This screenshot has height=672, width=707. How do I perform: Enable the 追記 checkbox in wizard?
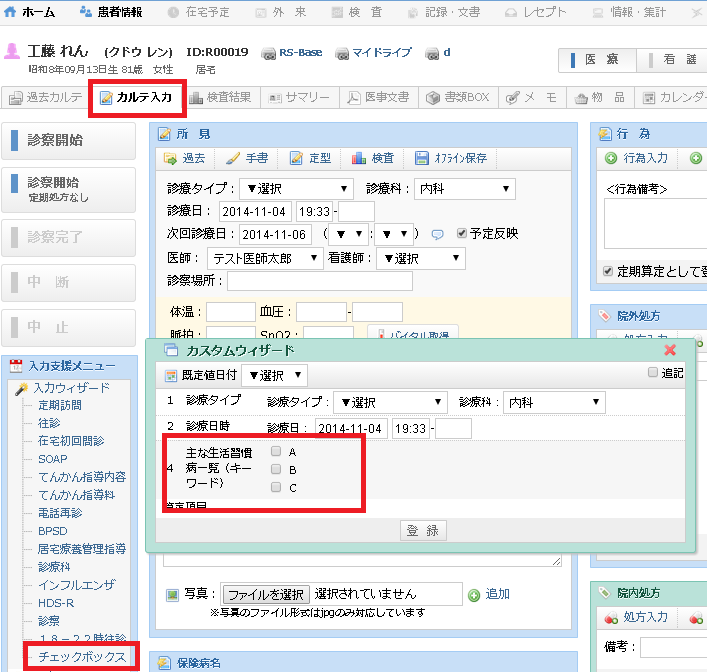652,372
